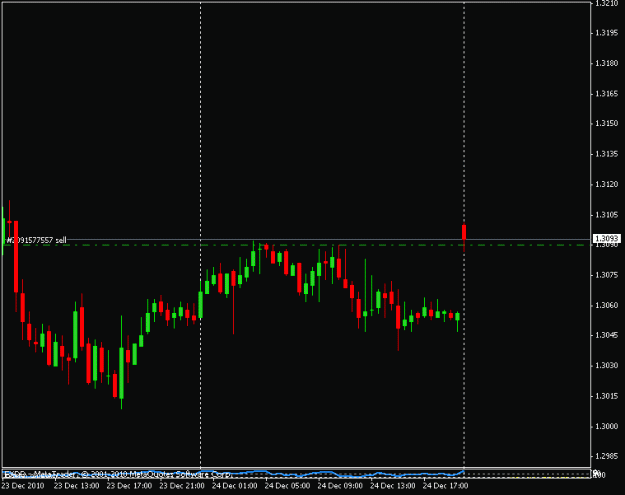Click the 1.3015 price axis label

(607, 396)
